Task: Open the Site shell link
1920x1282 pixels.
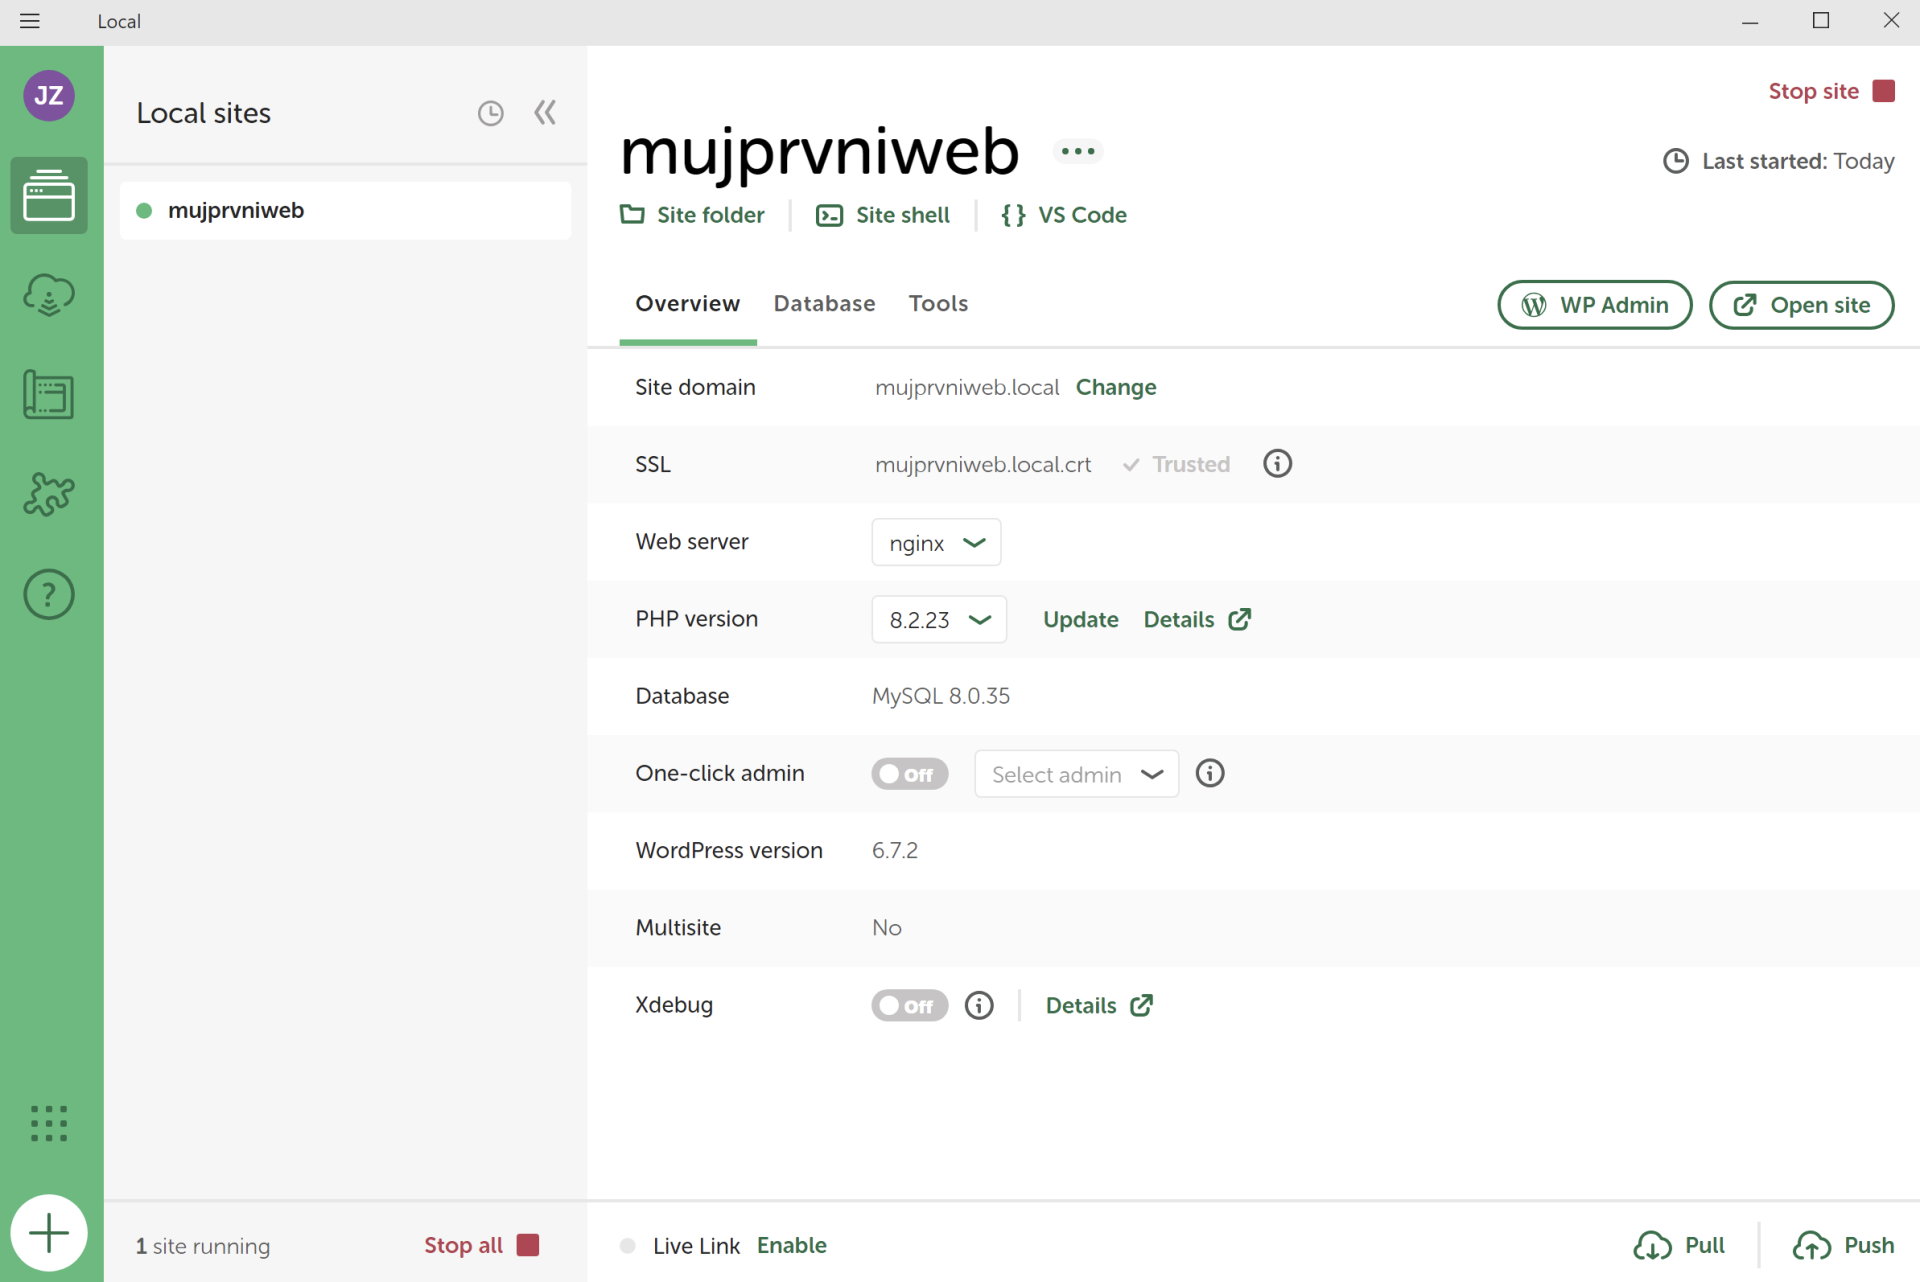Action: (x=883, y=215)
